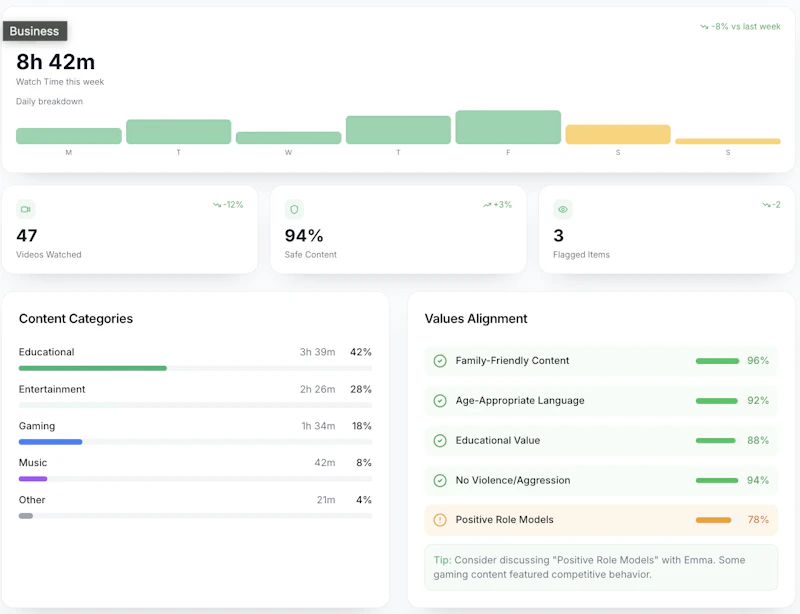This screenshot has height=614, width=800.
Task: Click the check icon beside Family-Friendly Content
Action: [x=440, y=361]
